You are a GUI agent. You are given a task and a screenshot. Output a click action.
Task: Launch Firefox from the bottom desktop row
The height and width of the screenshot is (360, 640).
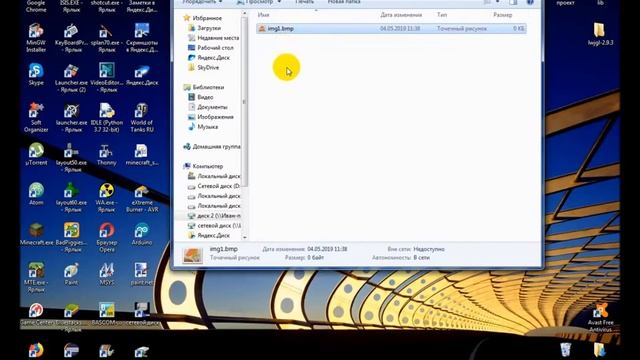pos(36,350)
